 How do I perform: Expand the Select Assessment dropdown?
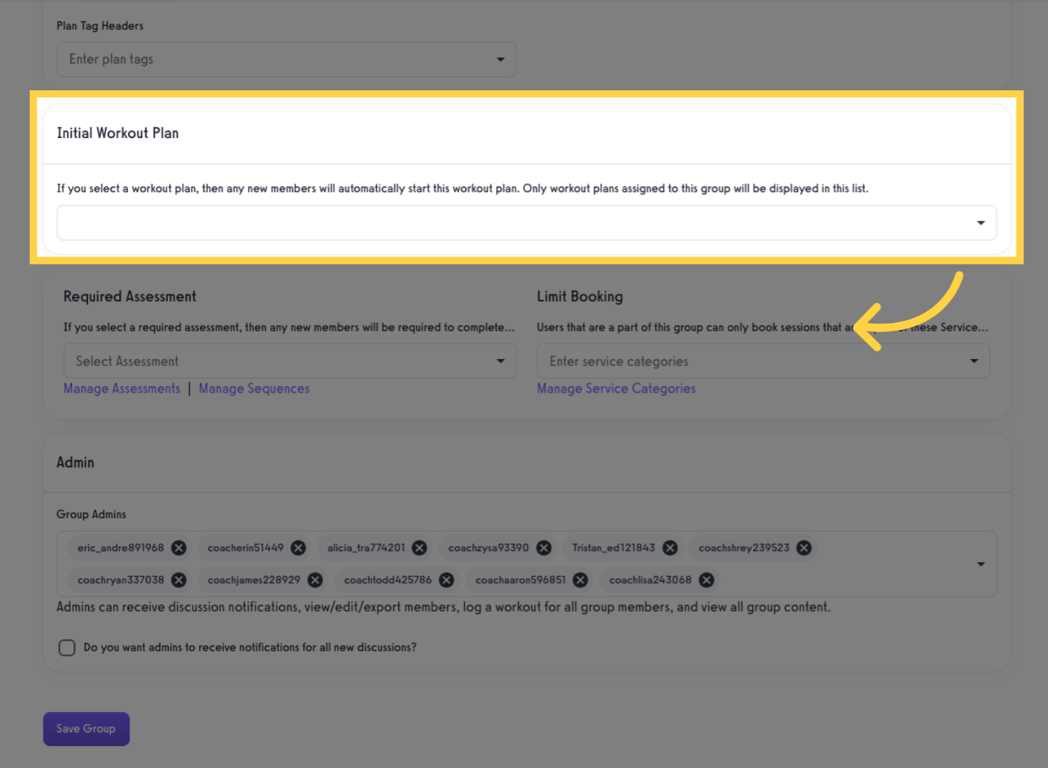(501, 360)
